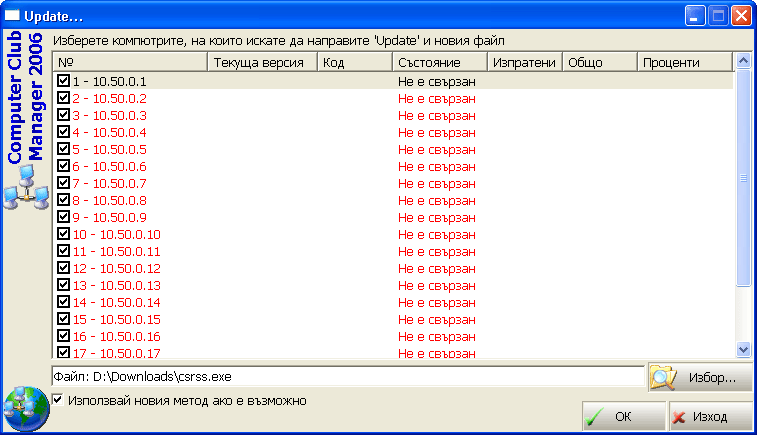The height and width of the screenshot is (435, 757).
Task: Sort by 'Състояние' column header
Action: [440, 62]
